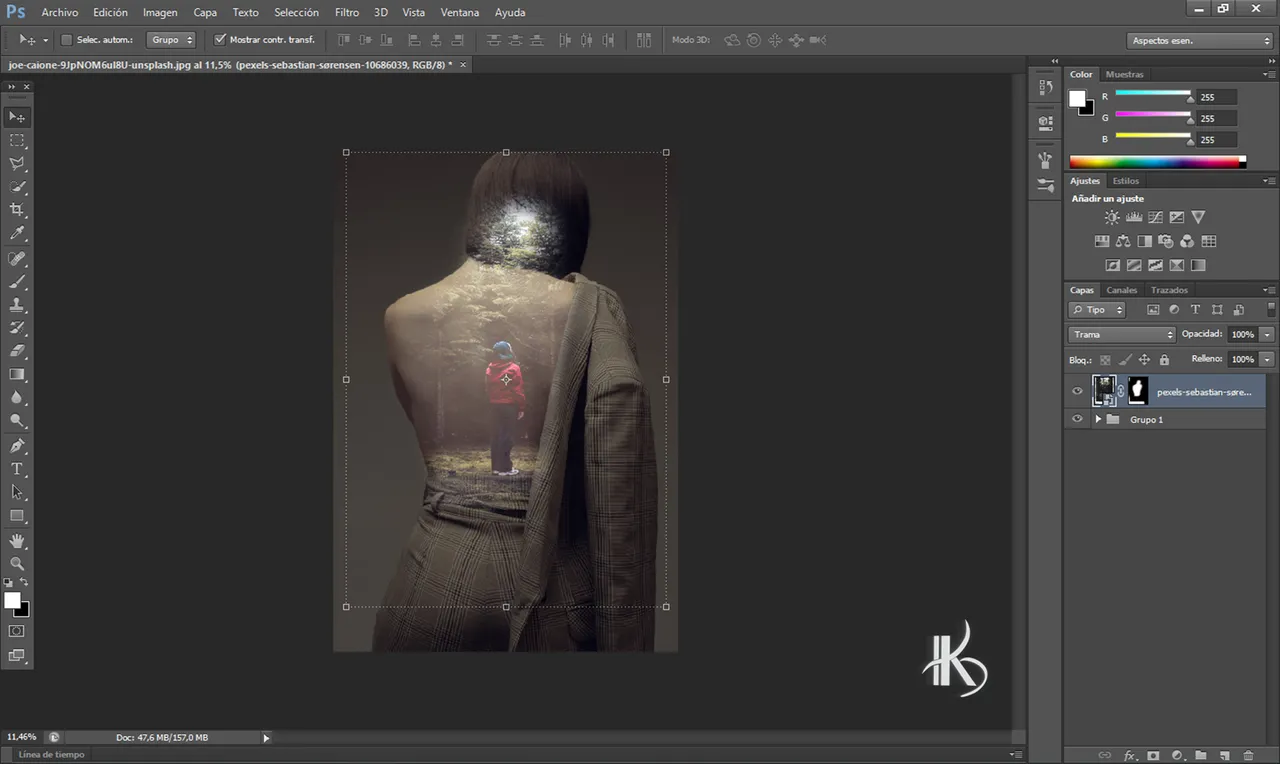Select the Eraser tool
Viewport: 1280px width, 764px height.
[x=17, y=351]
